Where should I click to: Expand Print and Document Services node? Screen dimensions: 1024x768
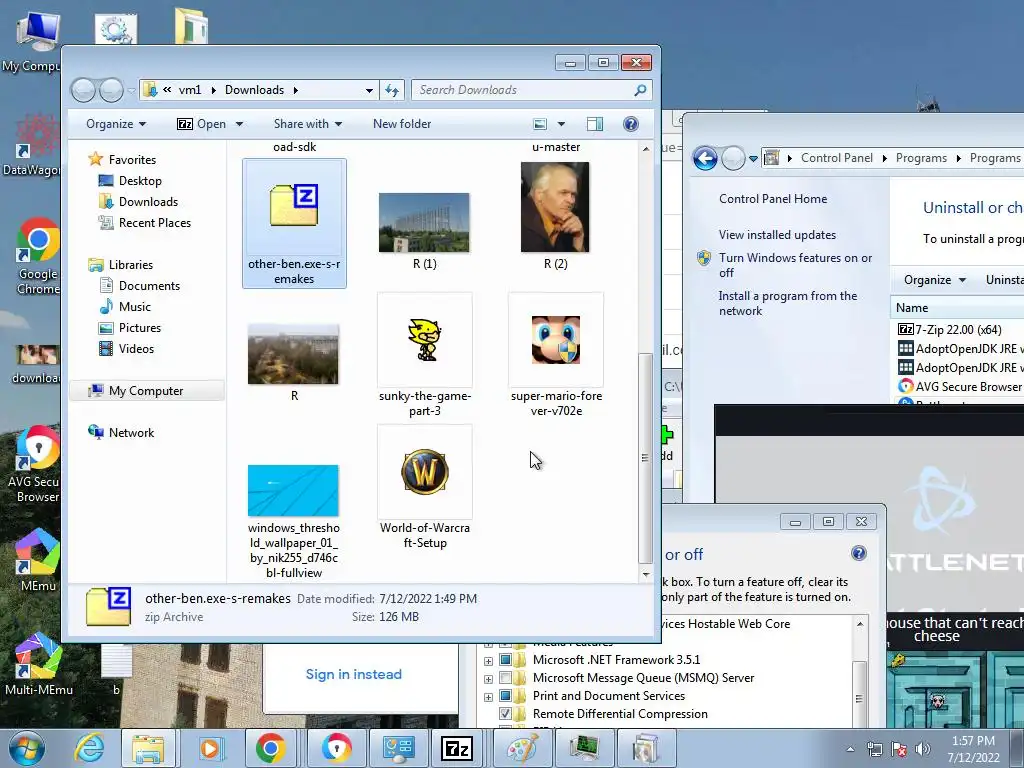488,697
